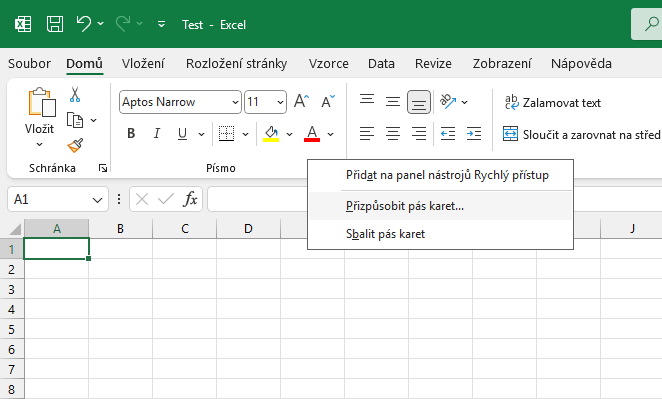The image size is (662, 399).
Task: Open the borders dropdown arrow
Action: pos(245,134)
